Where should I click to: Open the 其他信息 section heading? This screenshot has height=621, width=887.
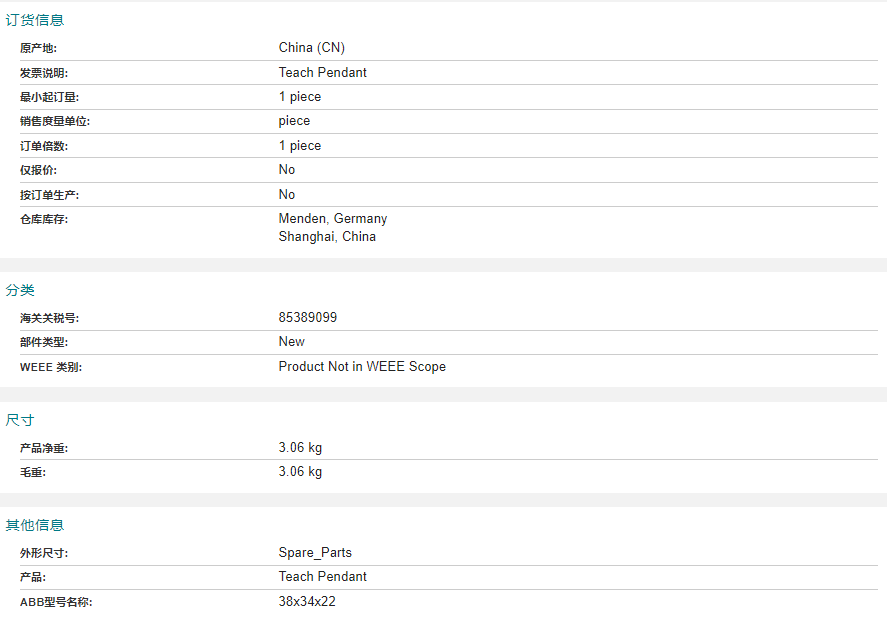pyautogui.click(x=35, y=525)
